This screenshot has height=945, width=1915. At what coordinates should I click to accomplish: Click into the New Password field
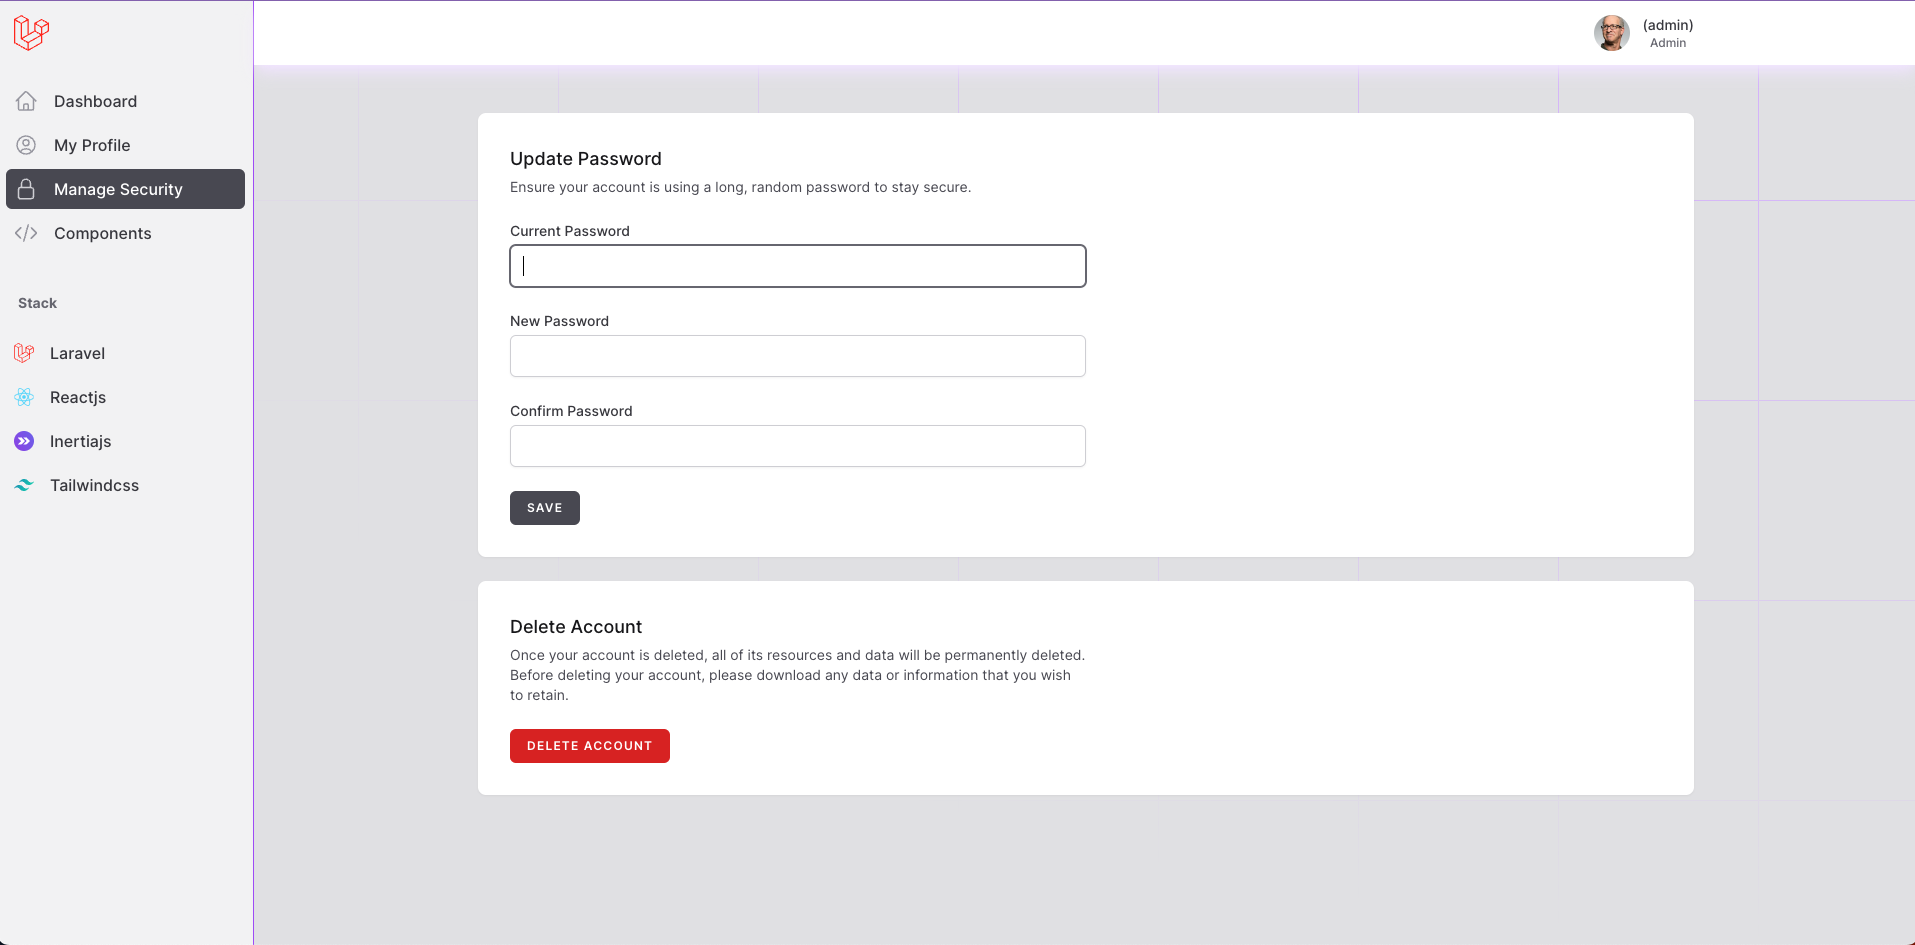click(797, 356)
